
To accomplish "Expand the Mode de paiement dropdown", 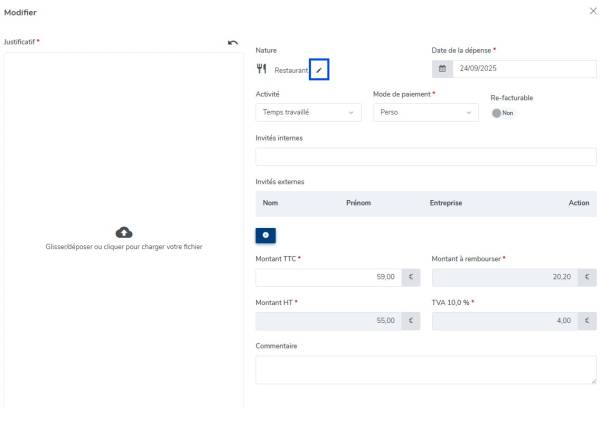I will [x=426, y=113].
